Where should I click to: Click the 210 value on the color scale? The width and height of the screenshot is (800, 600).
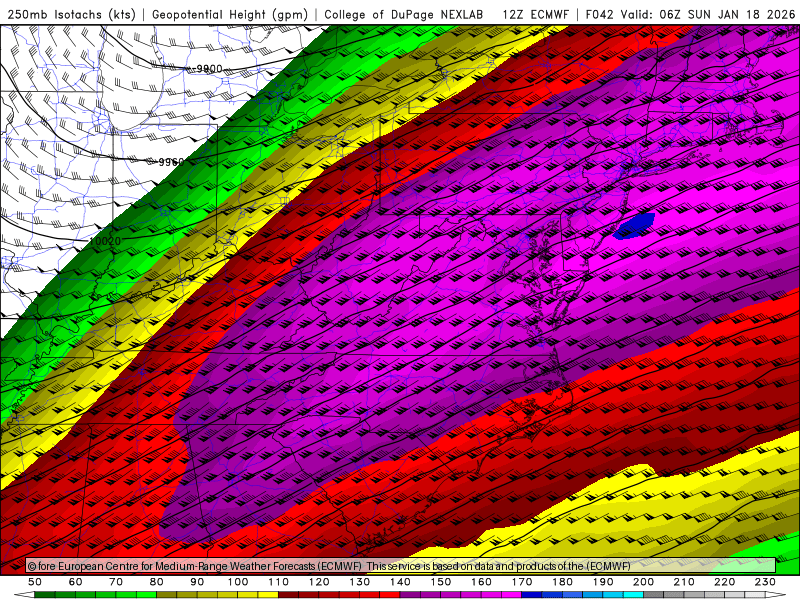[684, 582]
